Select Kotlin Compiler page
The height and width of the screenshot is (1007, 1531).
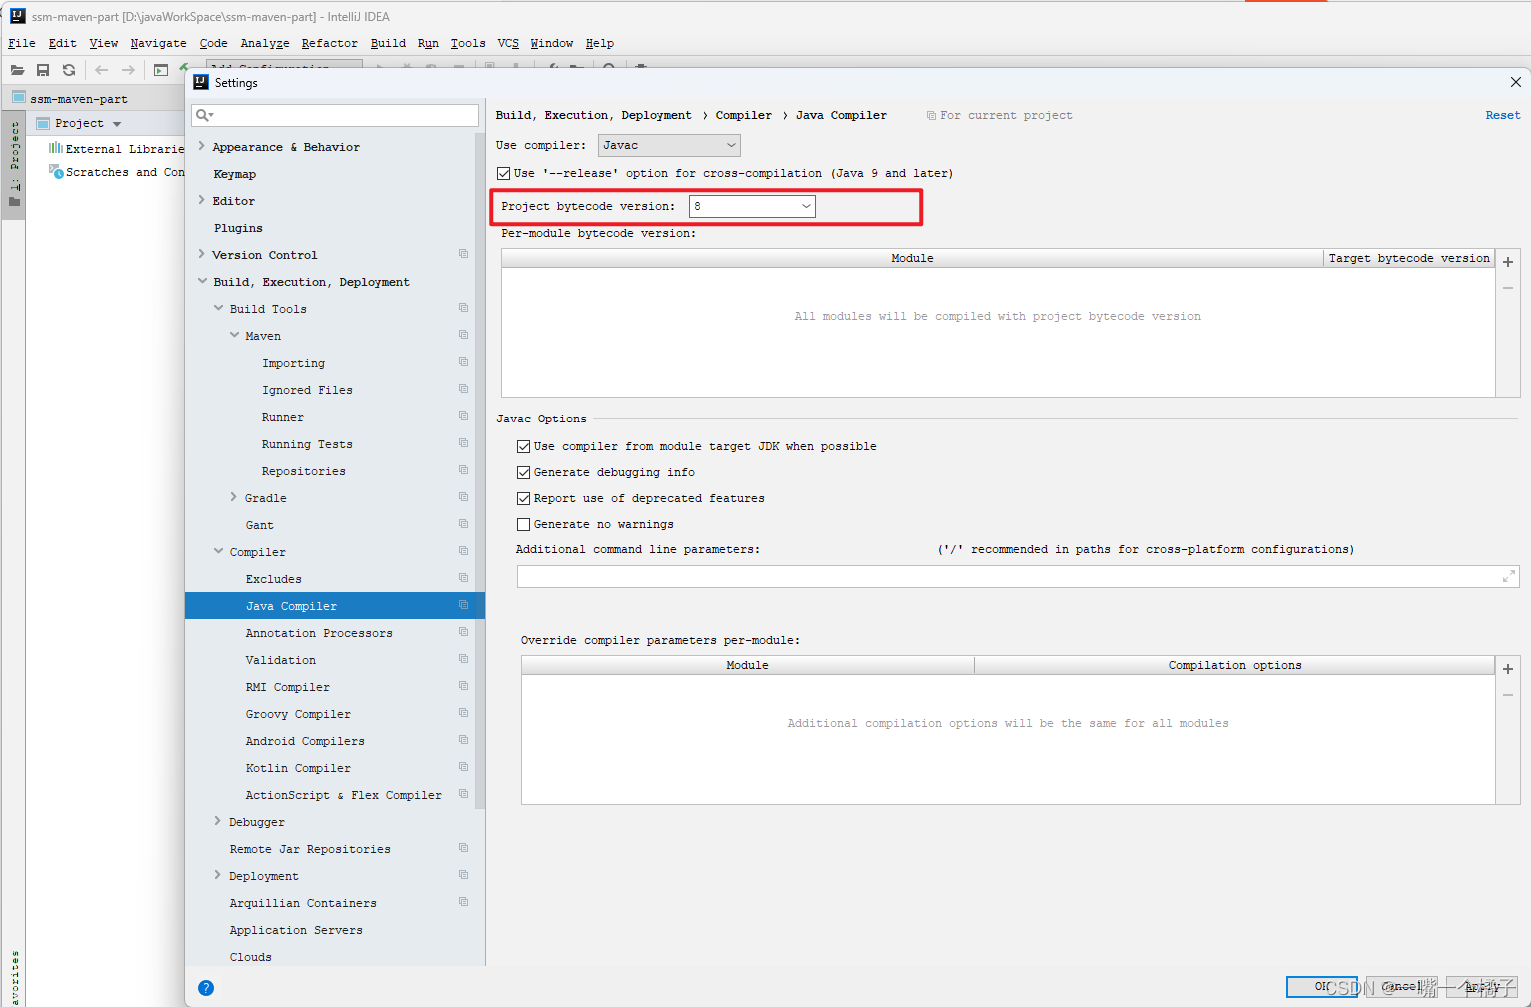tap(298, 768)
